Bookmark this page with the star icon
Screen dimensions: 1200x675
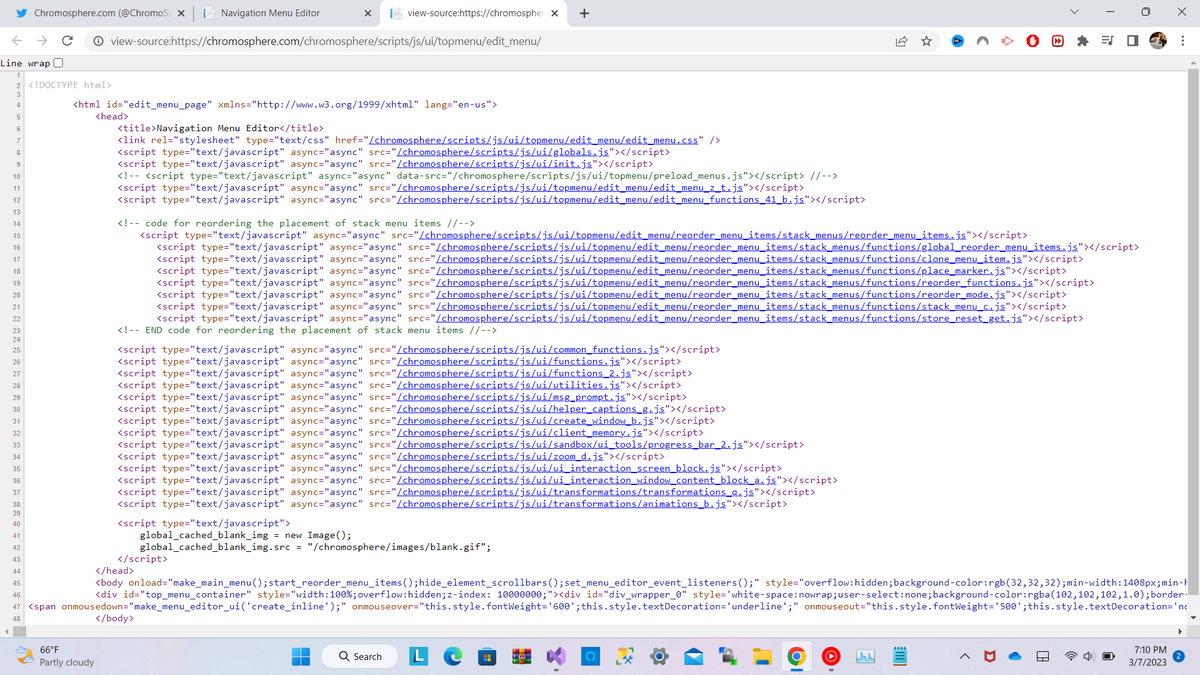(927, 41)
